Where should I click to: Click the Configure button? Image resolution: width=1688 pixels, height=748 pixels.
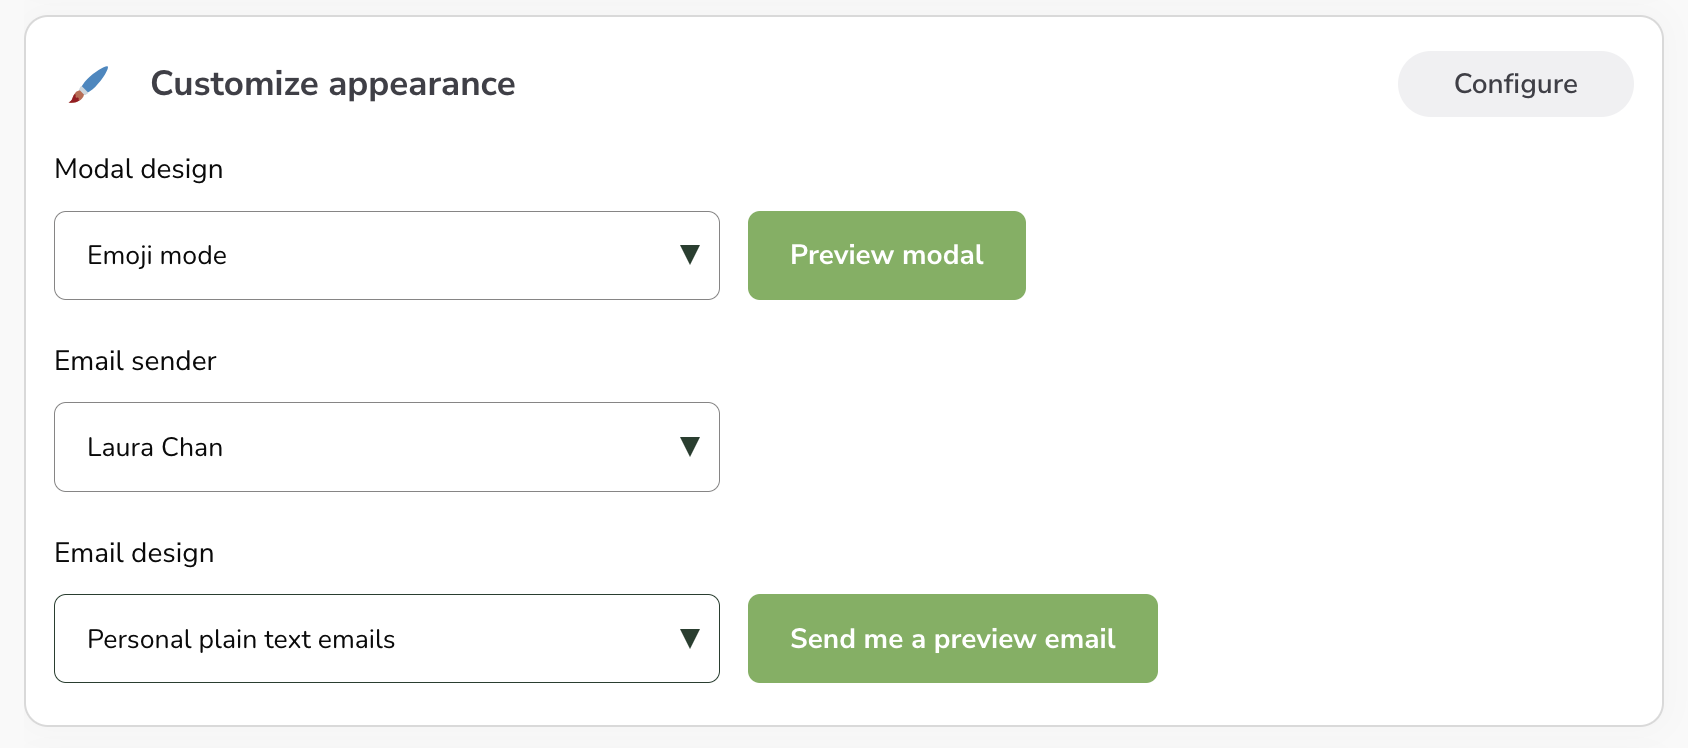pyautogui.click(x=1515, y=84)
